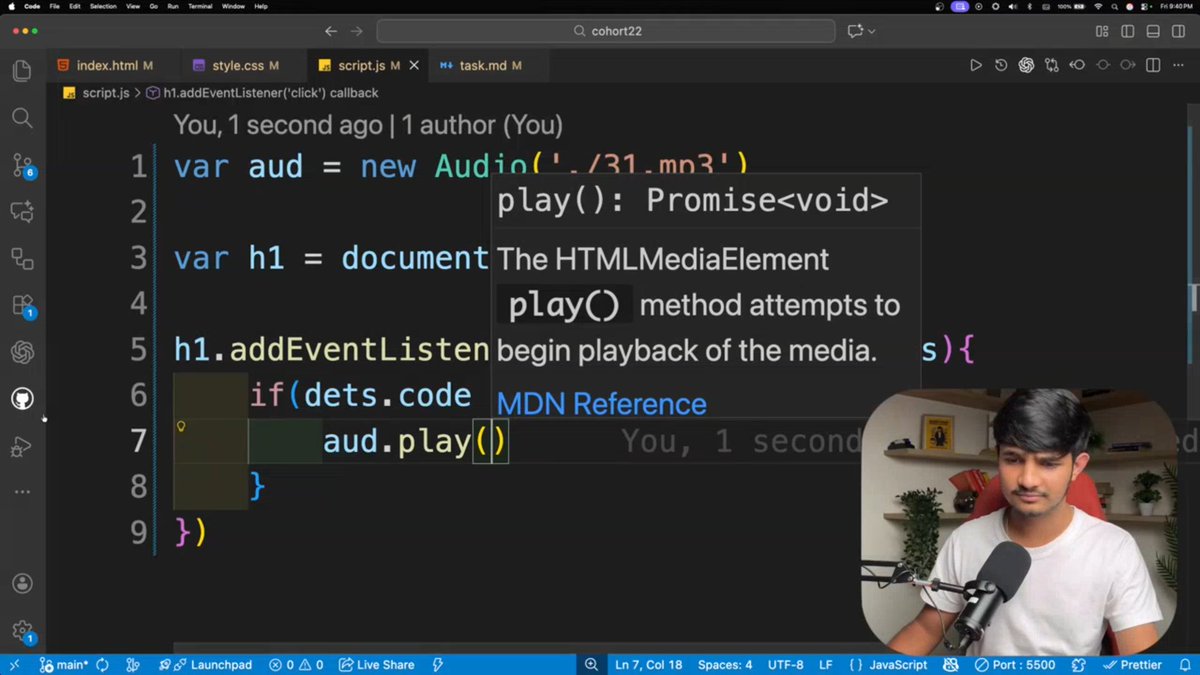Click Ln 7, Col 18 to go to line

pos(648,664)
